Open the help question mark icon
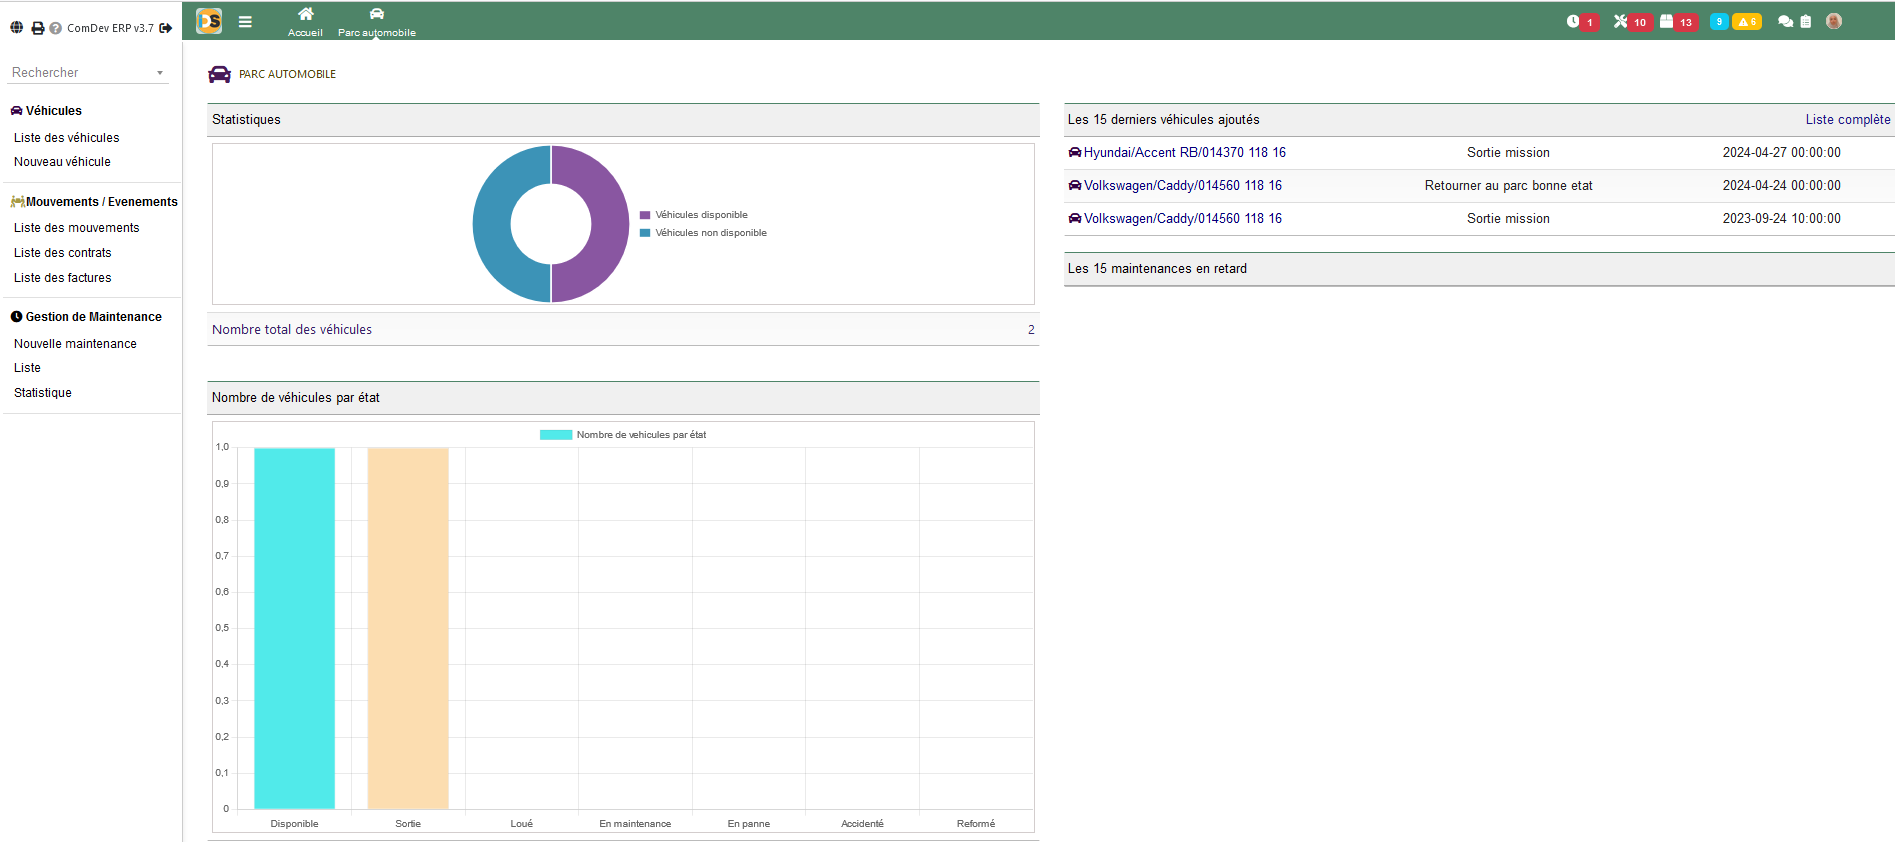This screenshot has width=1895, height=842. pyautogui.click(x=56, y=28)
